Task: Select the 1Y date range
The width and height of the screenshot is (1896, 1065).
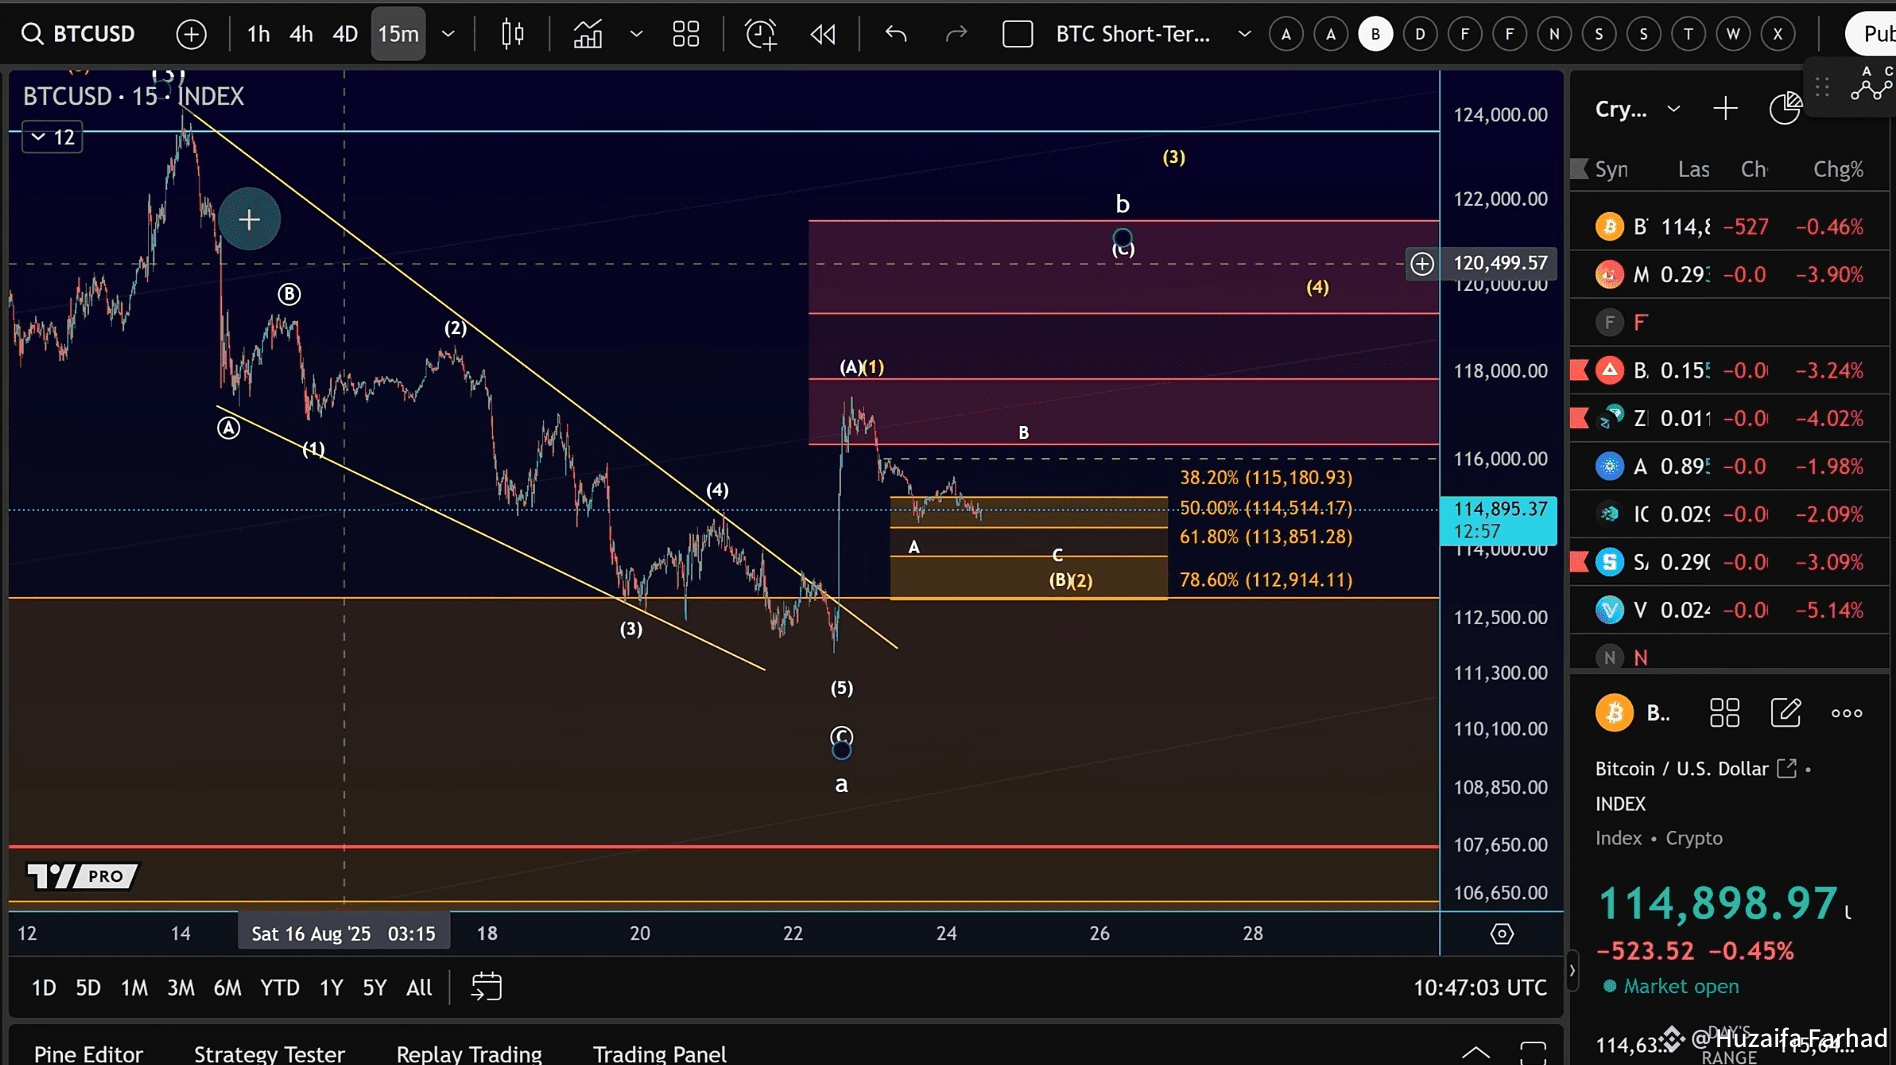Action: 331,988
